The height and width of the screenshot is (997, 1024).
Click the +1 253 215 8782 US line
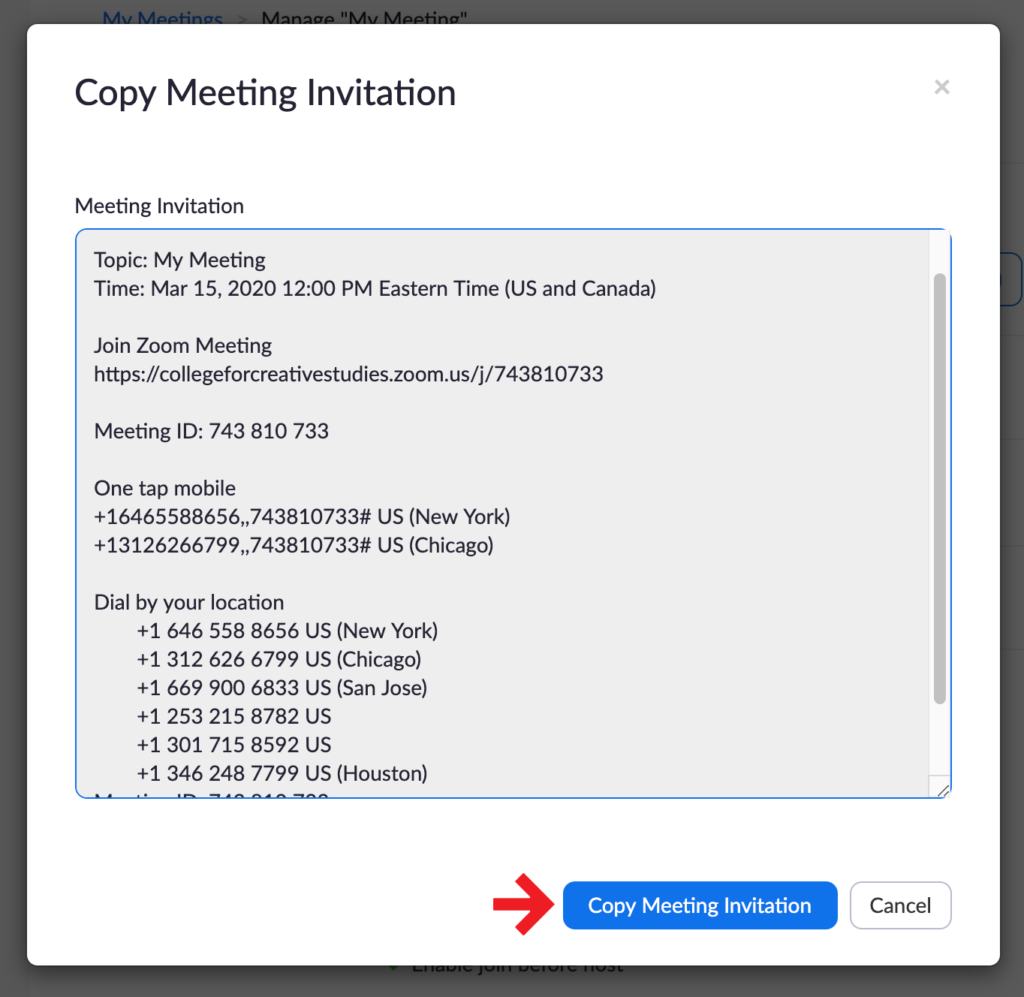click(x=234, y=717)
